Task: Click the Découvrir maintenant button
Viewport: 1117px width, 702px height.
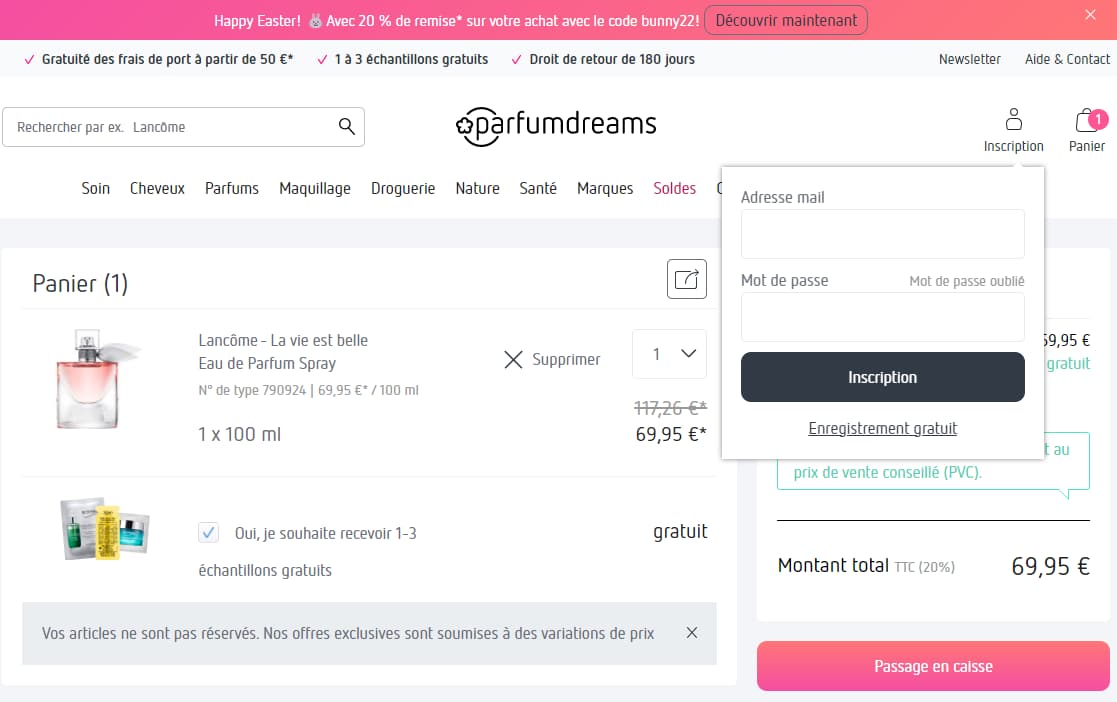Action: tap(786, 20)
